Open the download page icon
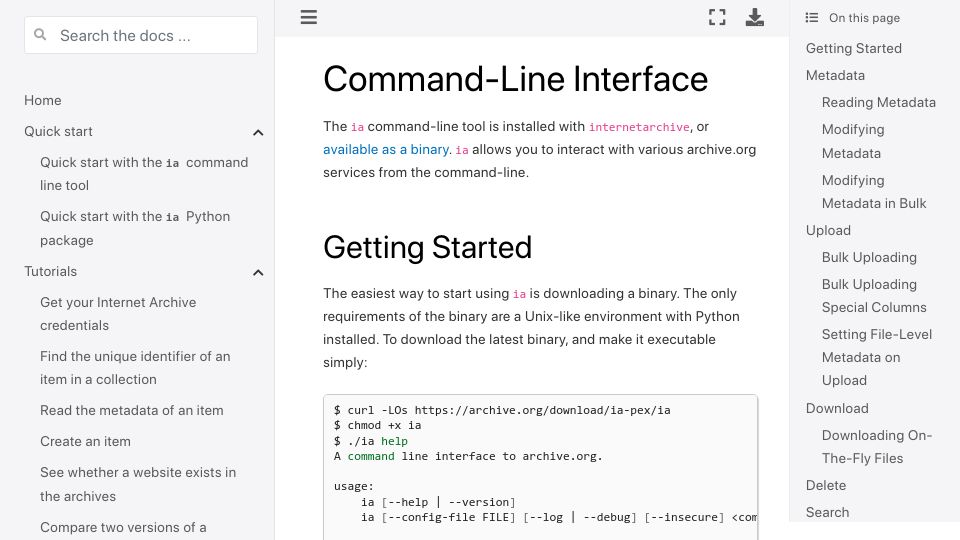This screenshot has width=960, height=540. tap(754, 17)
